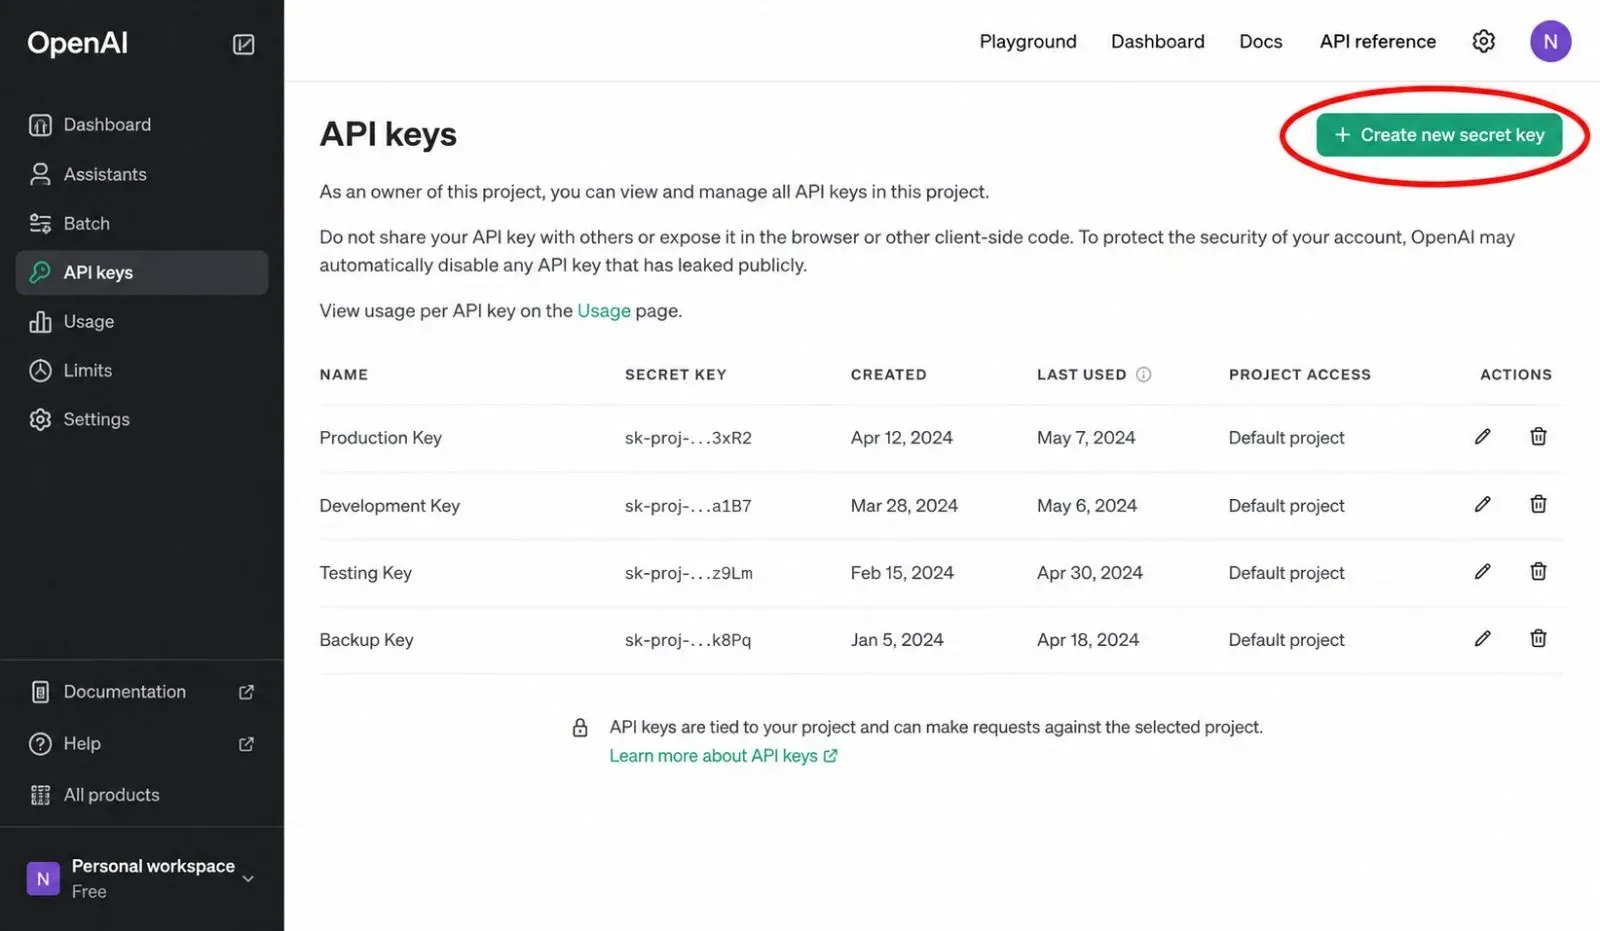Viewport: 1600px width, 931px height.
Task: Open the user avatar N profile menu
Action: 1550,41
